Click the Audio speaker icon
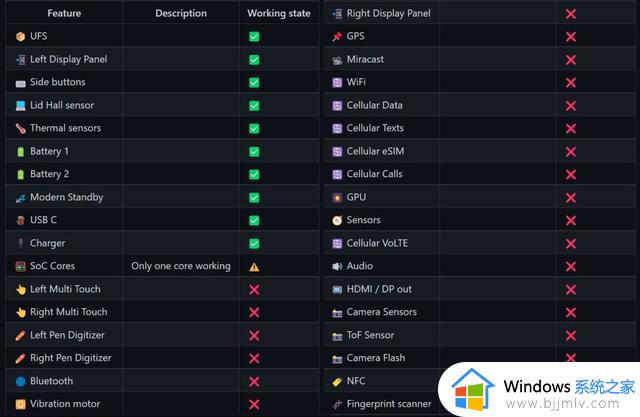The image size is (640, 417). pos(337,266)
